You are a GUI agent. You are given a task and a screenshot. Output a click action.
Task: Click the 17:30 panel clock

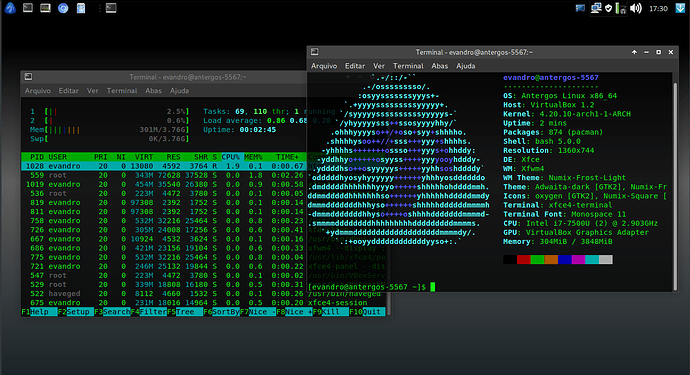(x=658, y=8)
